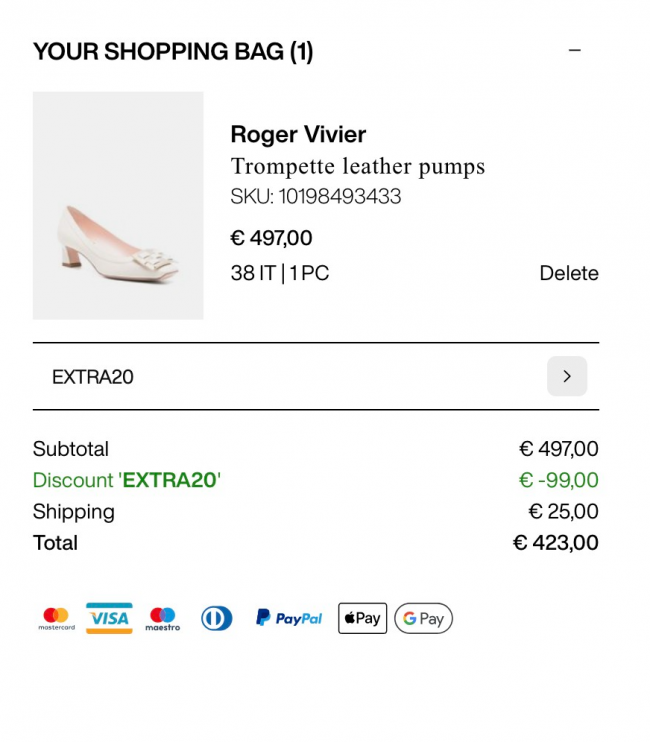Choose the PayPal payment logo
The height and width of the screenshot is (742, 650).
pyautogui.click(x=289, y=618)
